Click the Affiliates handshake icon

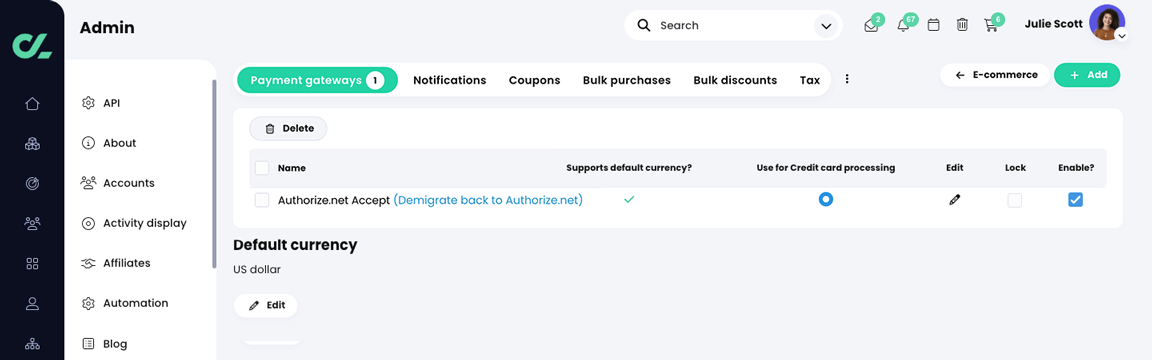(x=88, y=263)
